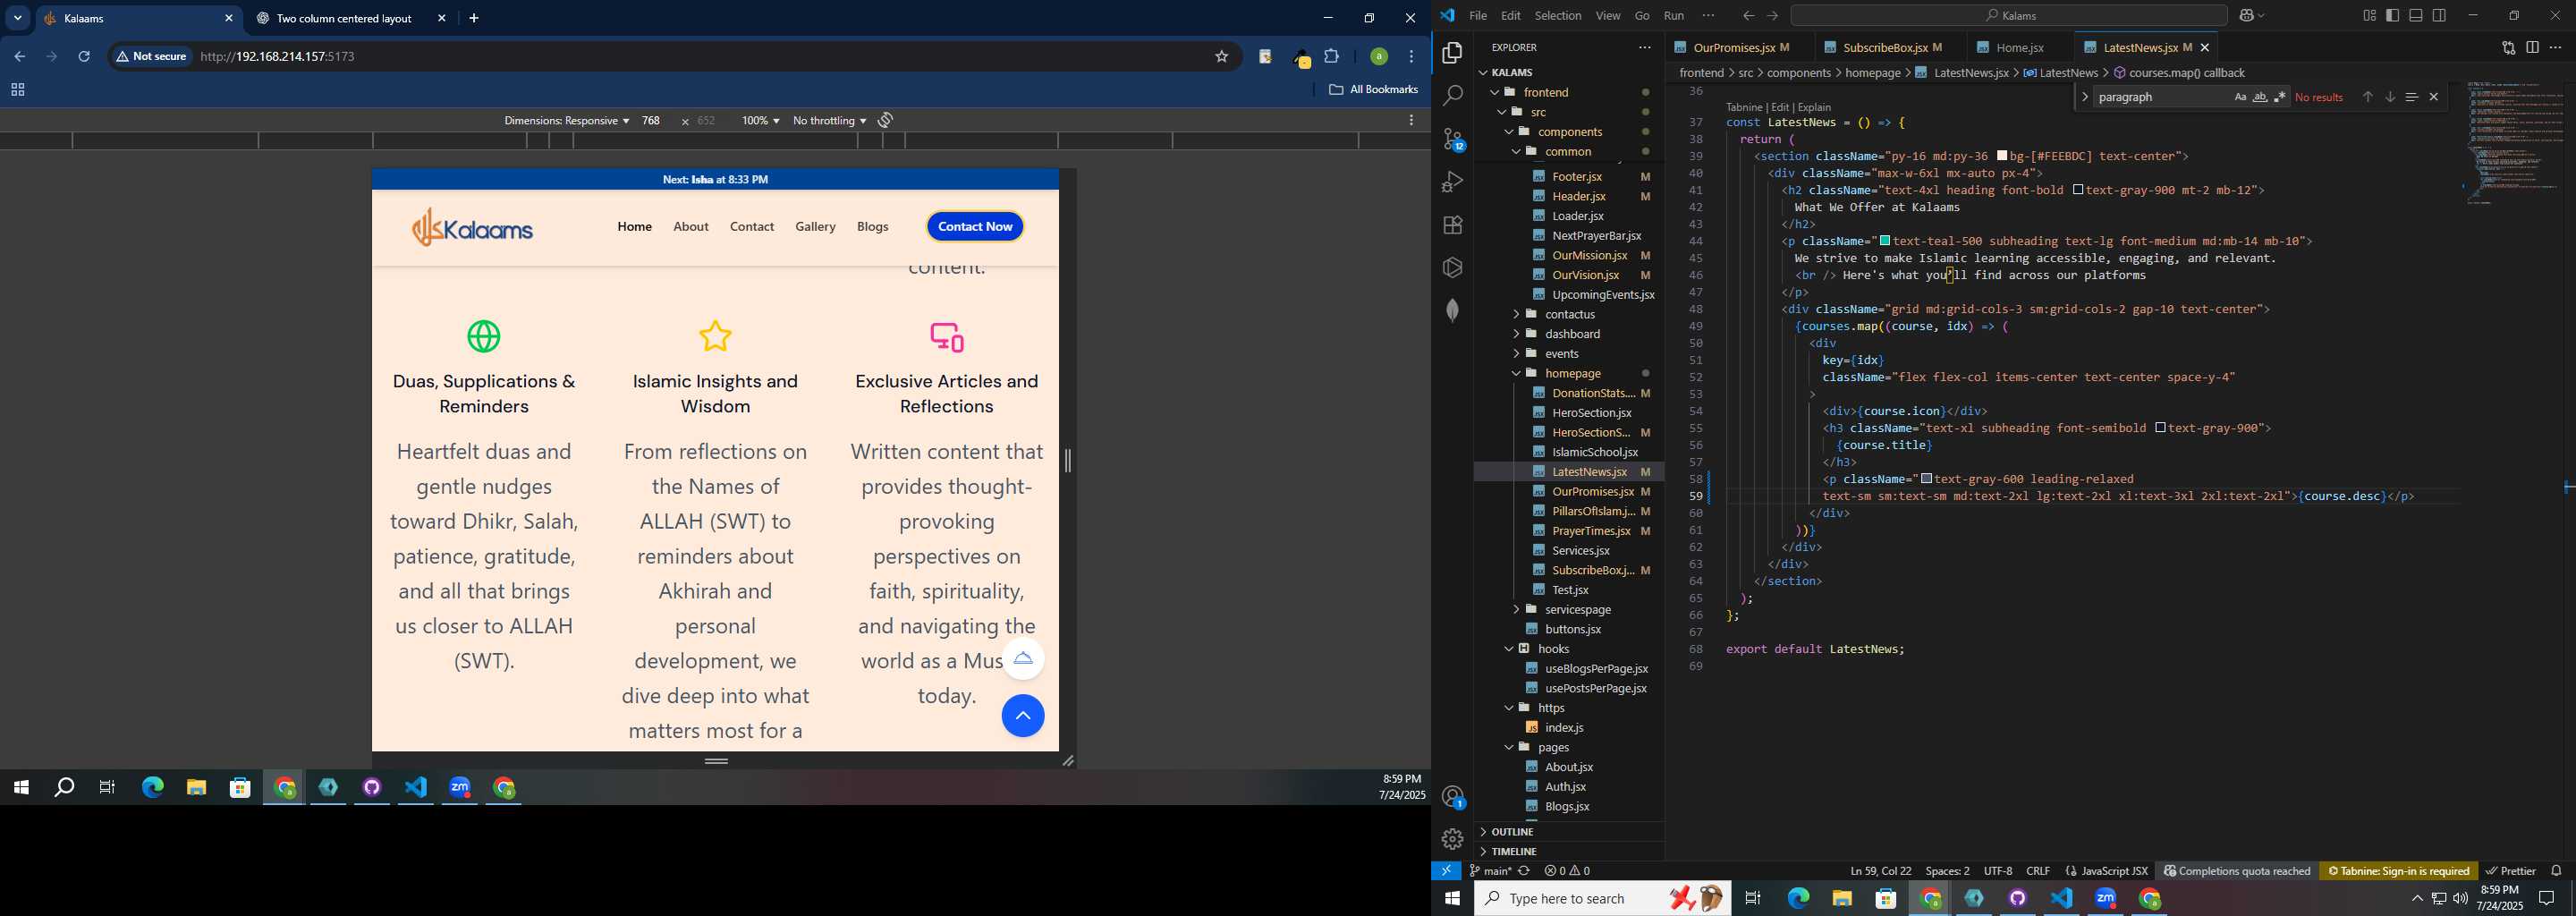Open the Accounts icon in the activity bar
This screenshot has width=2576, height=916.
point(1452,797)
